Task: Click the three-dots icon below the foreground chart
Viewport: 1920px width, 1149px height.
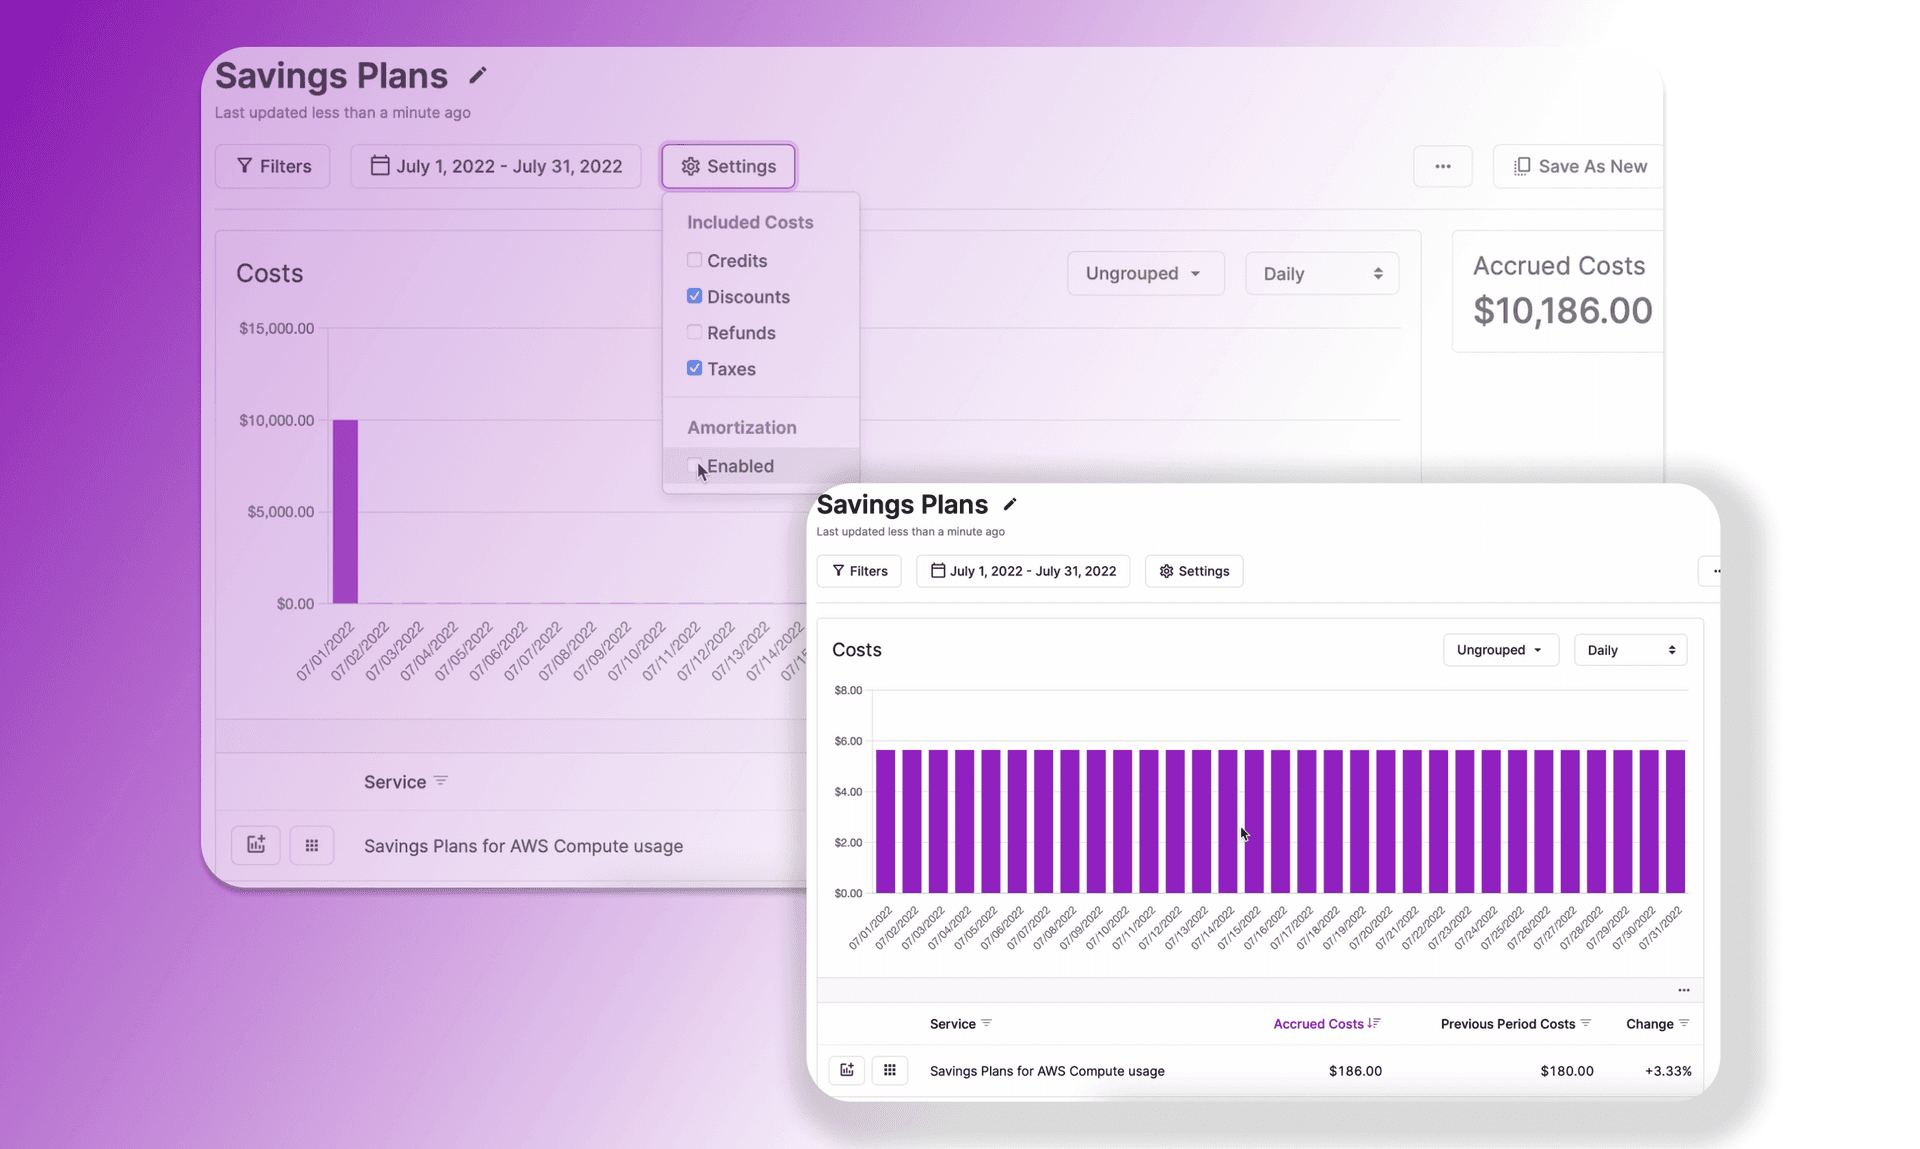Action: 1684,990
